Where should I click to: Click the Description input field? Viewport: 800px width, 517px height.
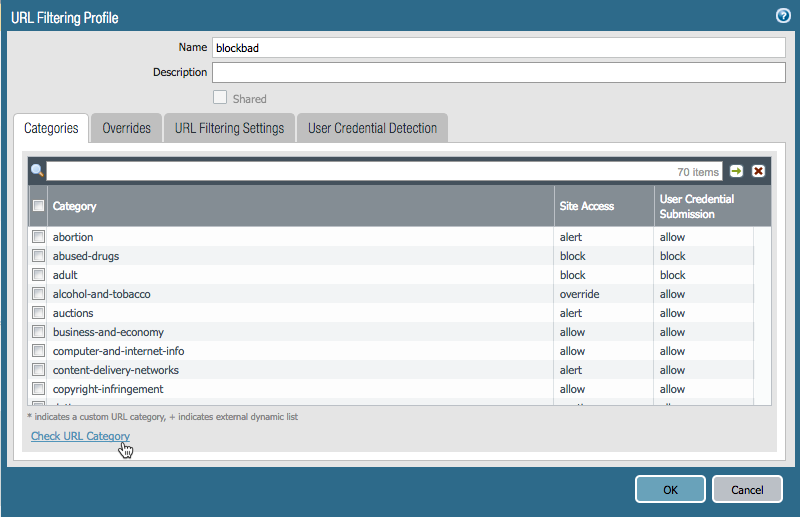point(498,72)
